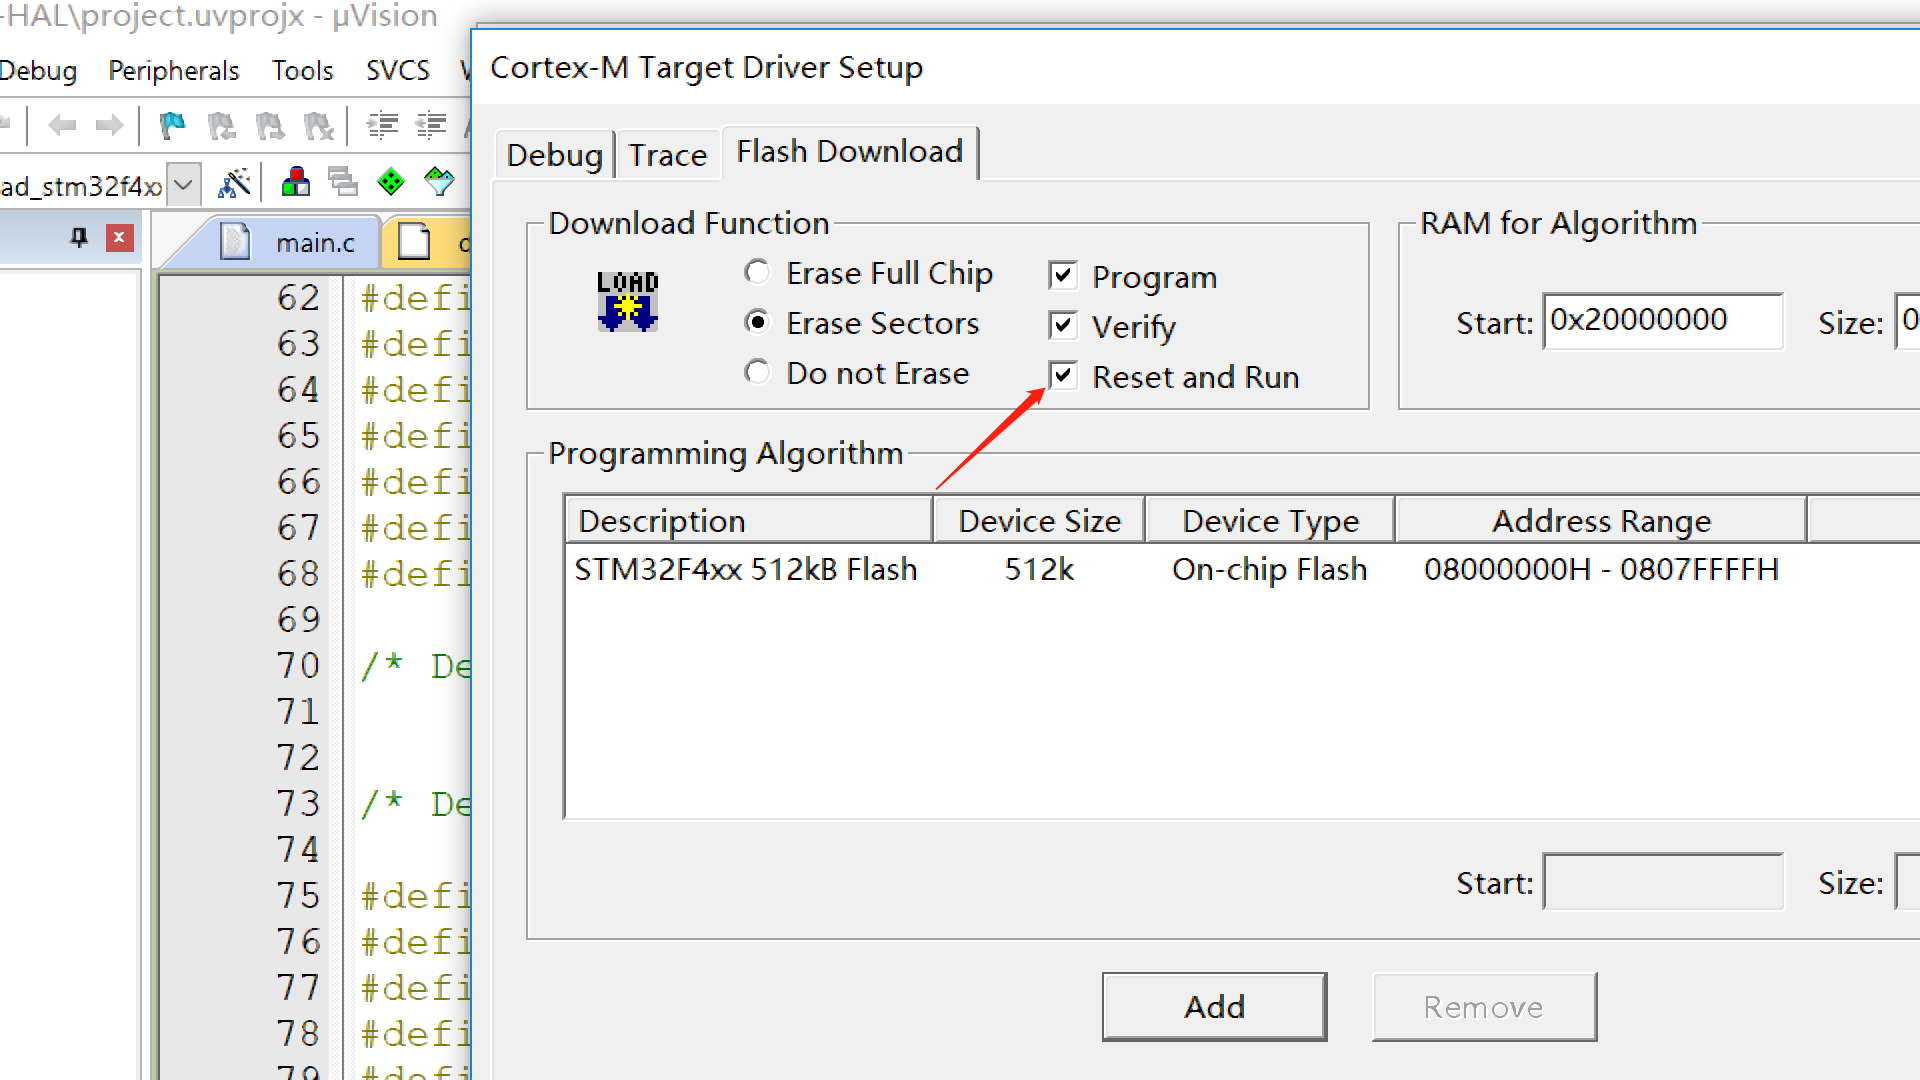Click the Add algorithm button

point(1214,1006)
